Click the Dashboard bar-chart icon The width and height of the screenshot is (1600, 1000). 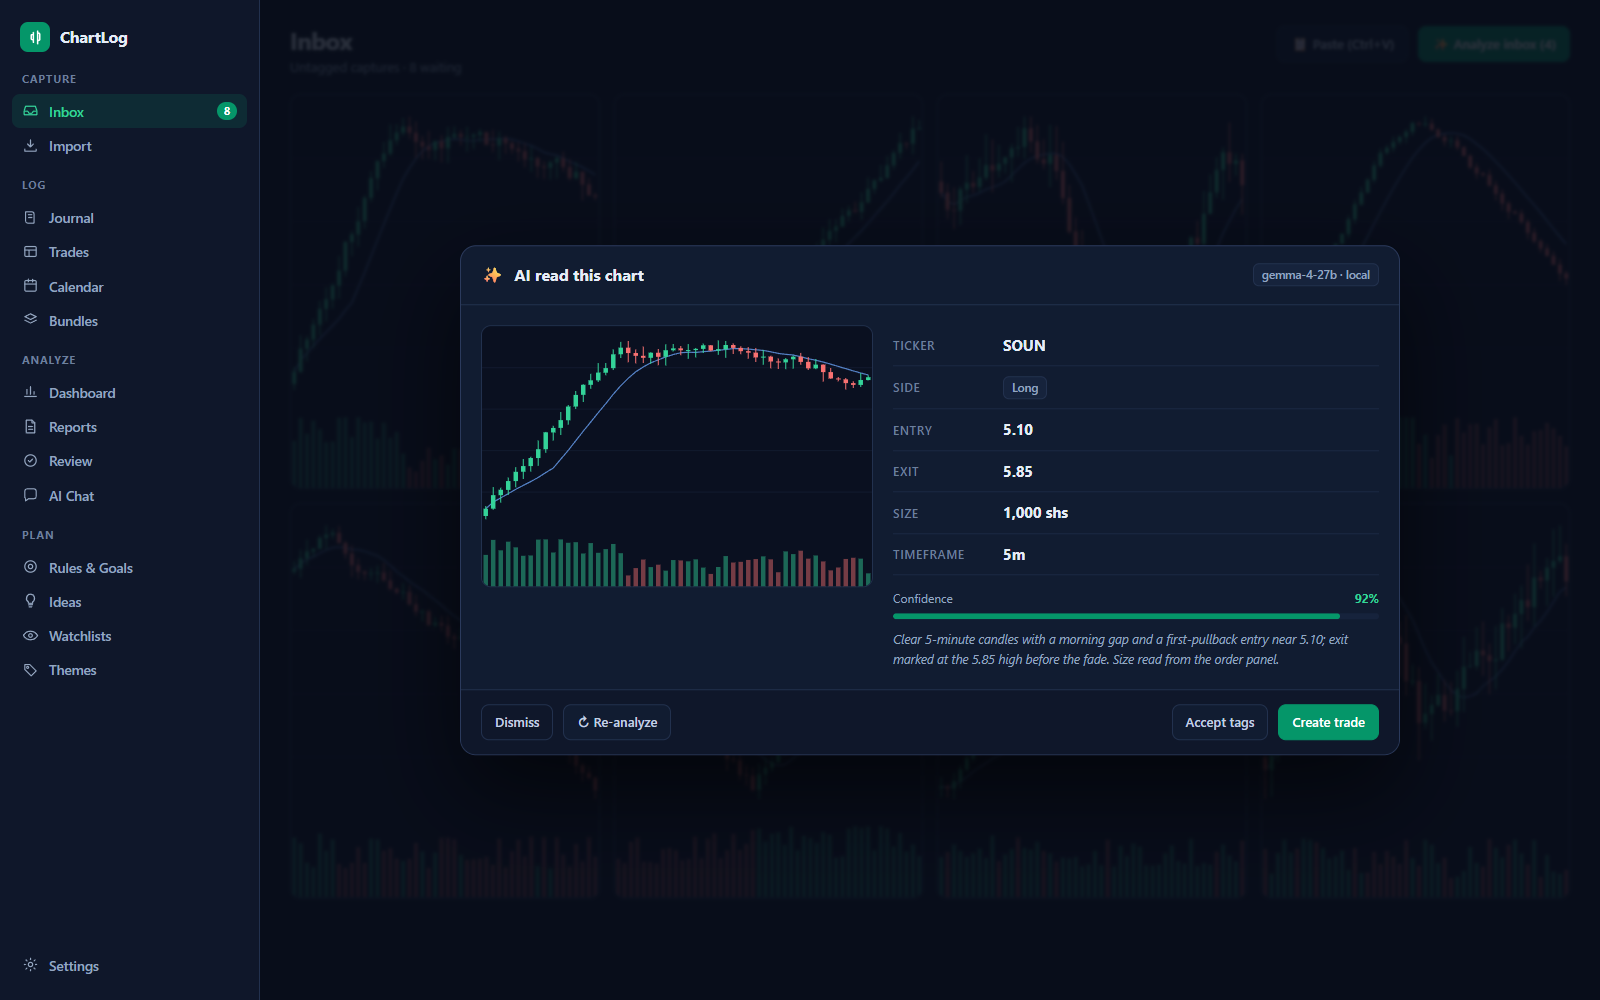tap(31, 392)
